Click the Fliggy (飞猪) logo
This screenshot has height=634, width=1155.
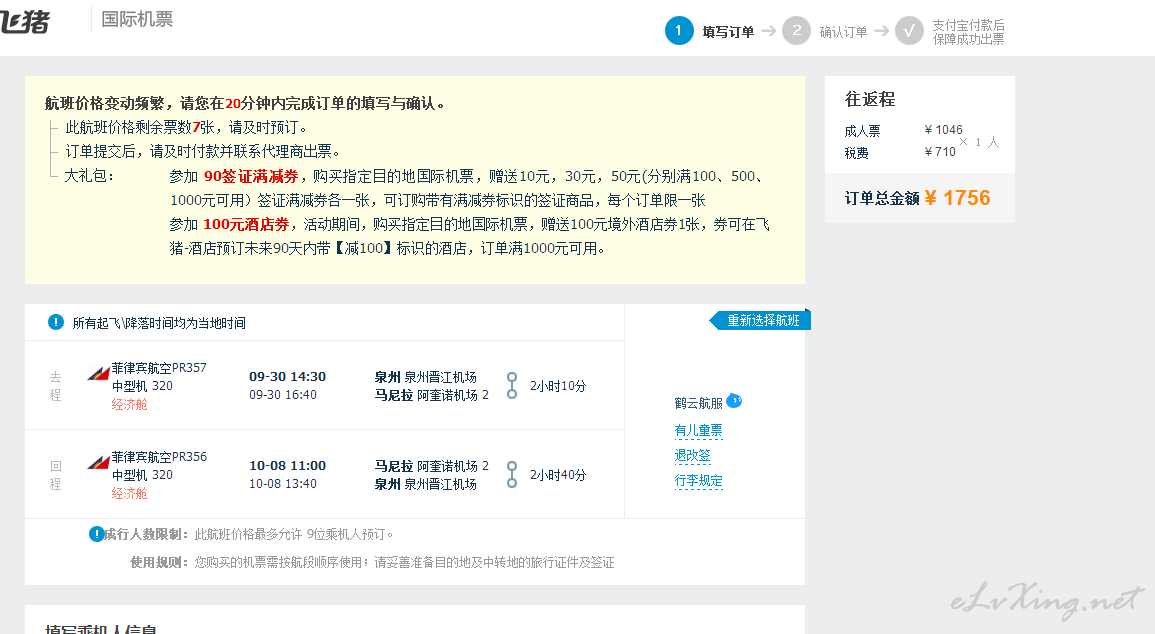25,21
